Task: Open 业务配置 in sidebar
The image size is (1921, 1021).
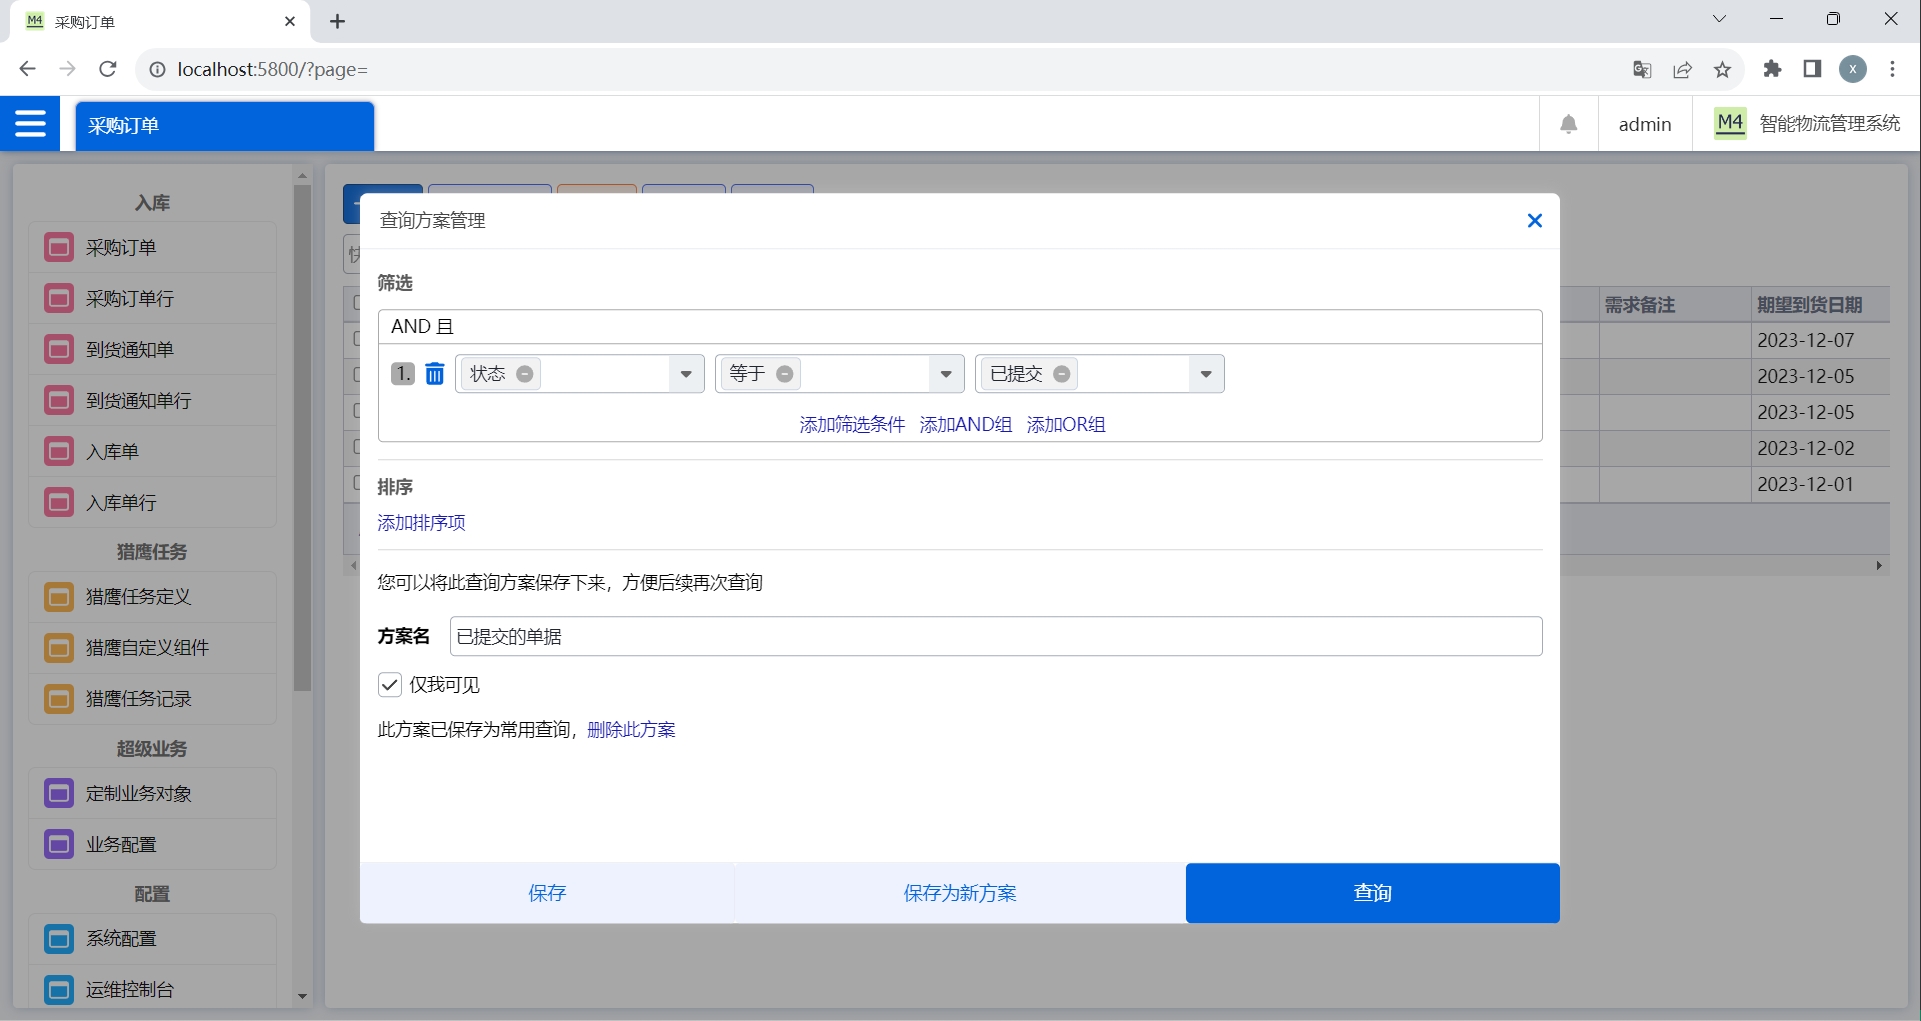Action: pos(153,845)
